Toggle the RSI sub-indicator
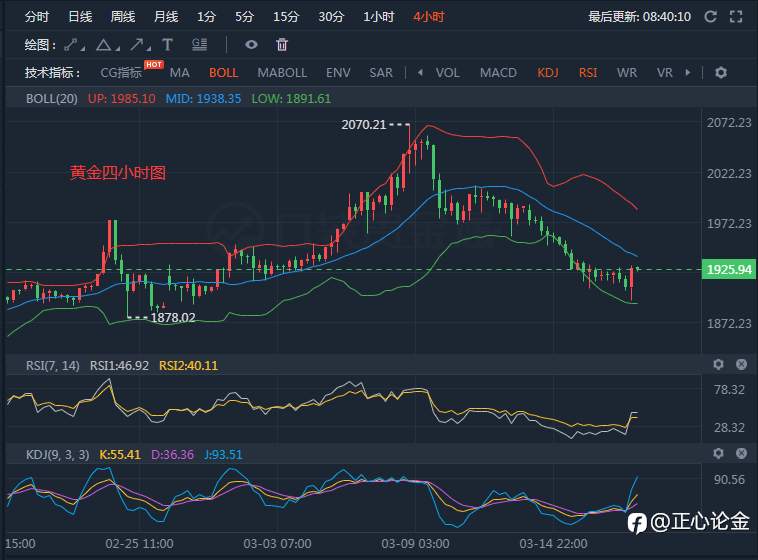The width and height of the screenshot is (758, 560). tap(588, 73)
